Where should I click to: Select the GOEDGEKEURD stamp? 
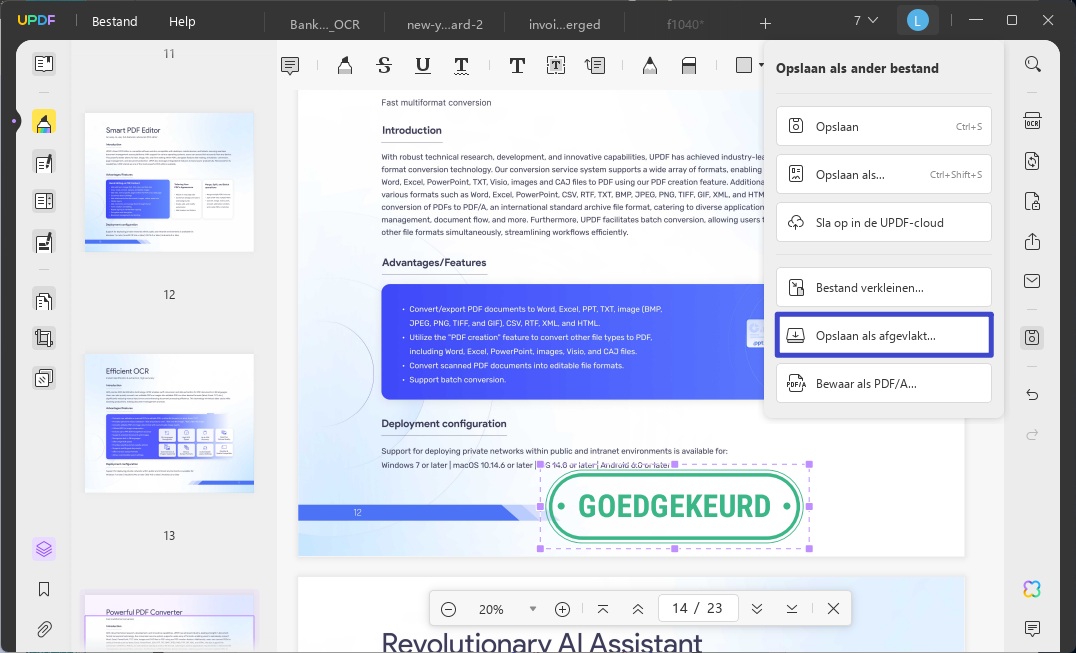pos(675,506)
